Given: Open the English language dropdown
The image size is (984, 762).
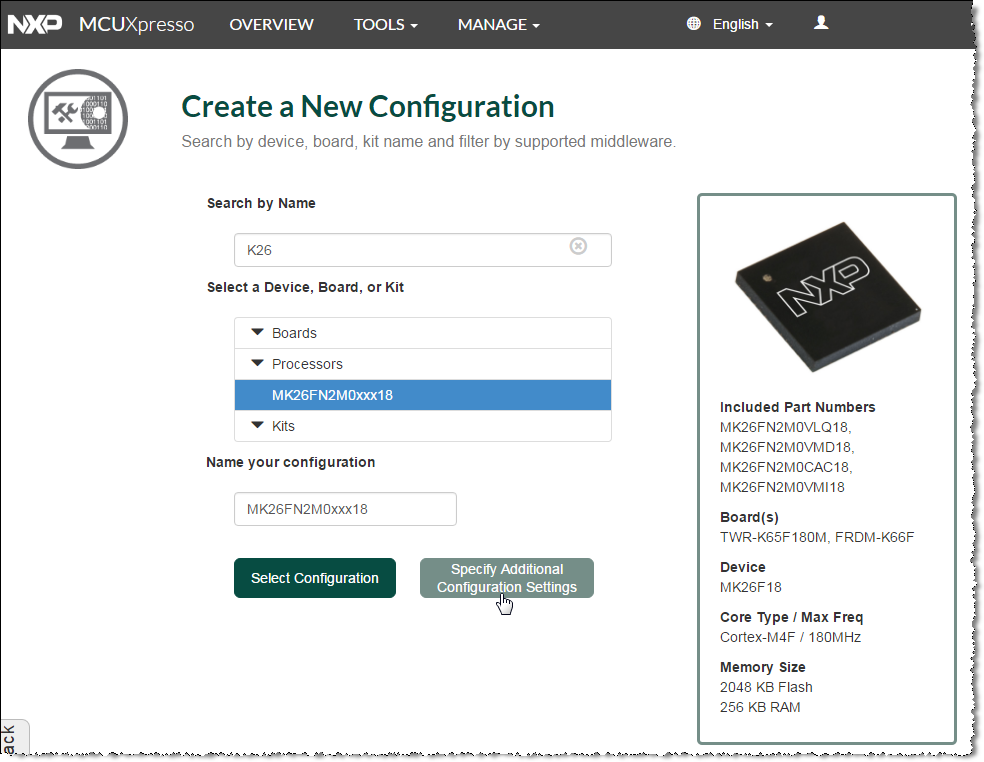Looking at the screenshot, I should coord(742,24).
